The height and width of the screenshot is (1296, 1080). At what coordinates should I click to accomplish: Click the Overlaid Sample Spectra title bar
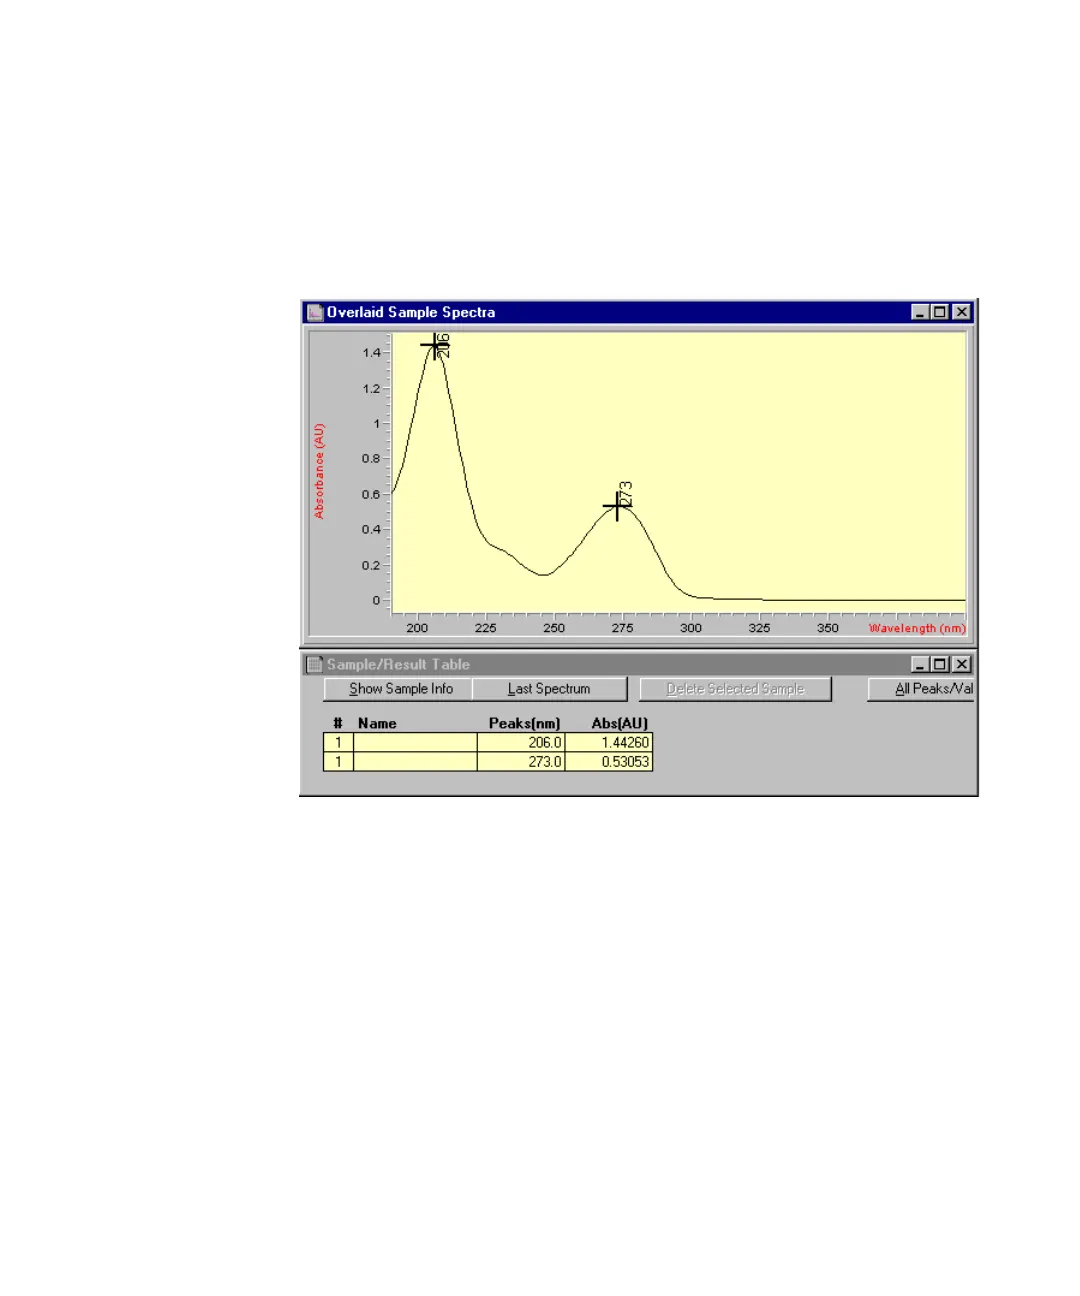pos(639,312)
